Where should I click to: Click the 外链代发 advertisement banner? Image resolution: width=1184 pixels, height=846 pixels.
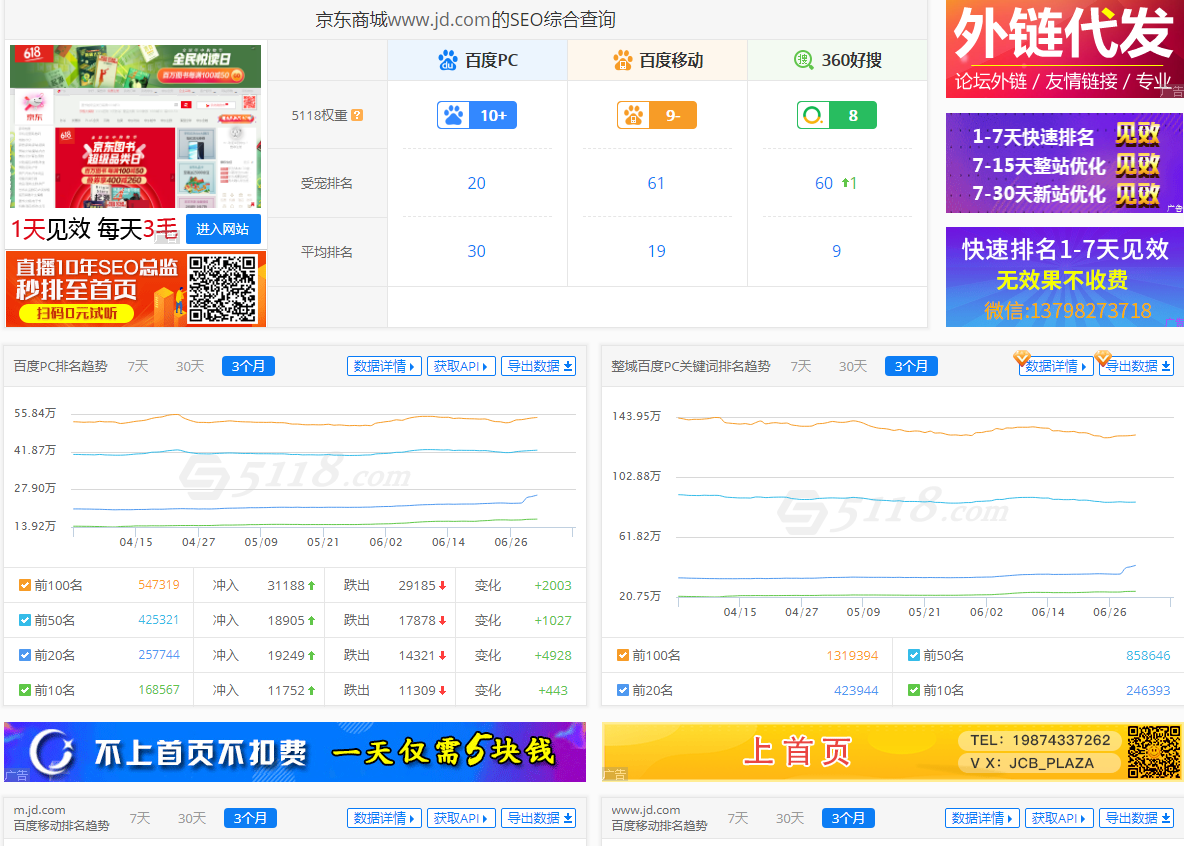1065,49
